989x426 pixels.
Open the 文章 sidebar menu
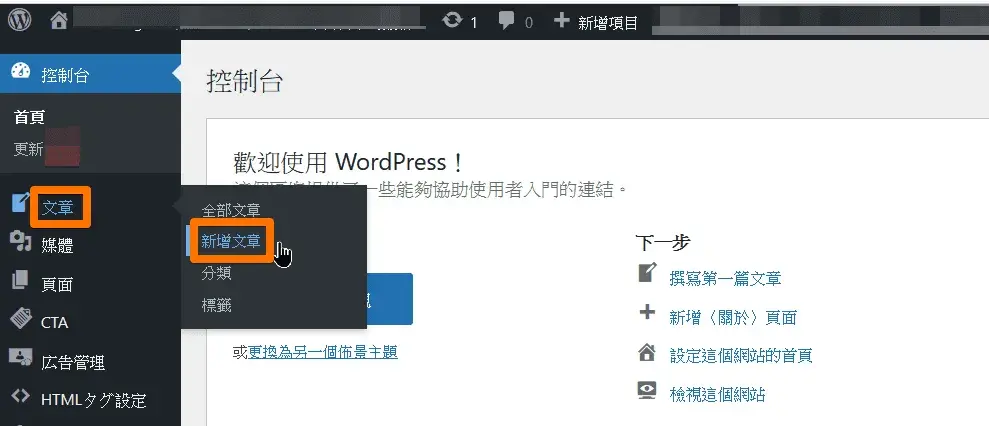point(57,208)
